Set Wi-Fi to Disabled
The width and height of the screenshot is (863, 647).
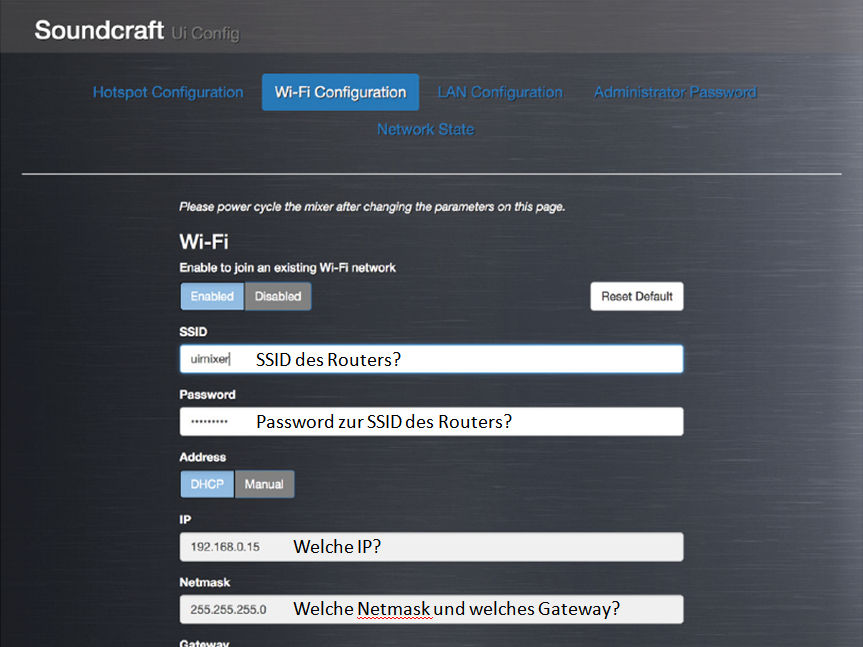(278, 297)
